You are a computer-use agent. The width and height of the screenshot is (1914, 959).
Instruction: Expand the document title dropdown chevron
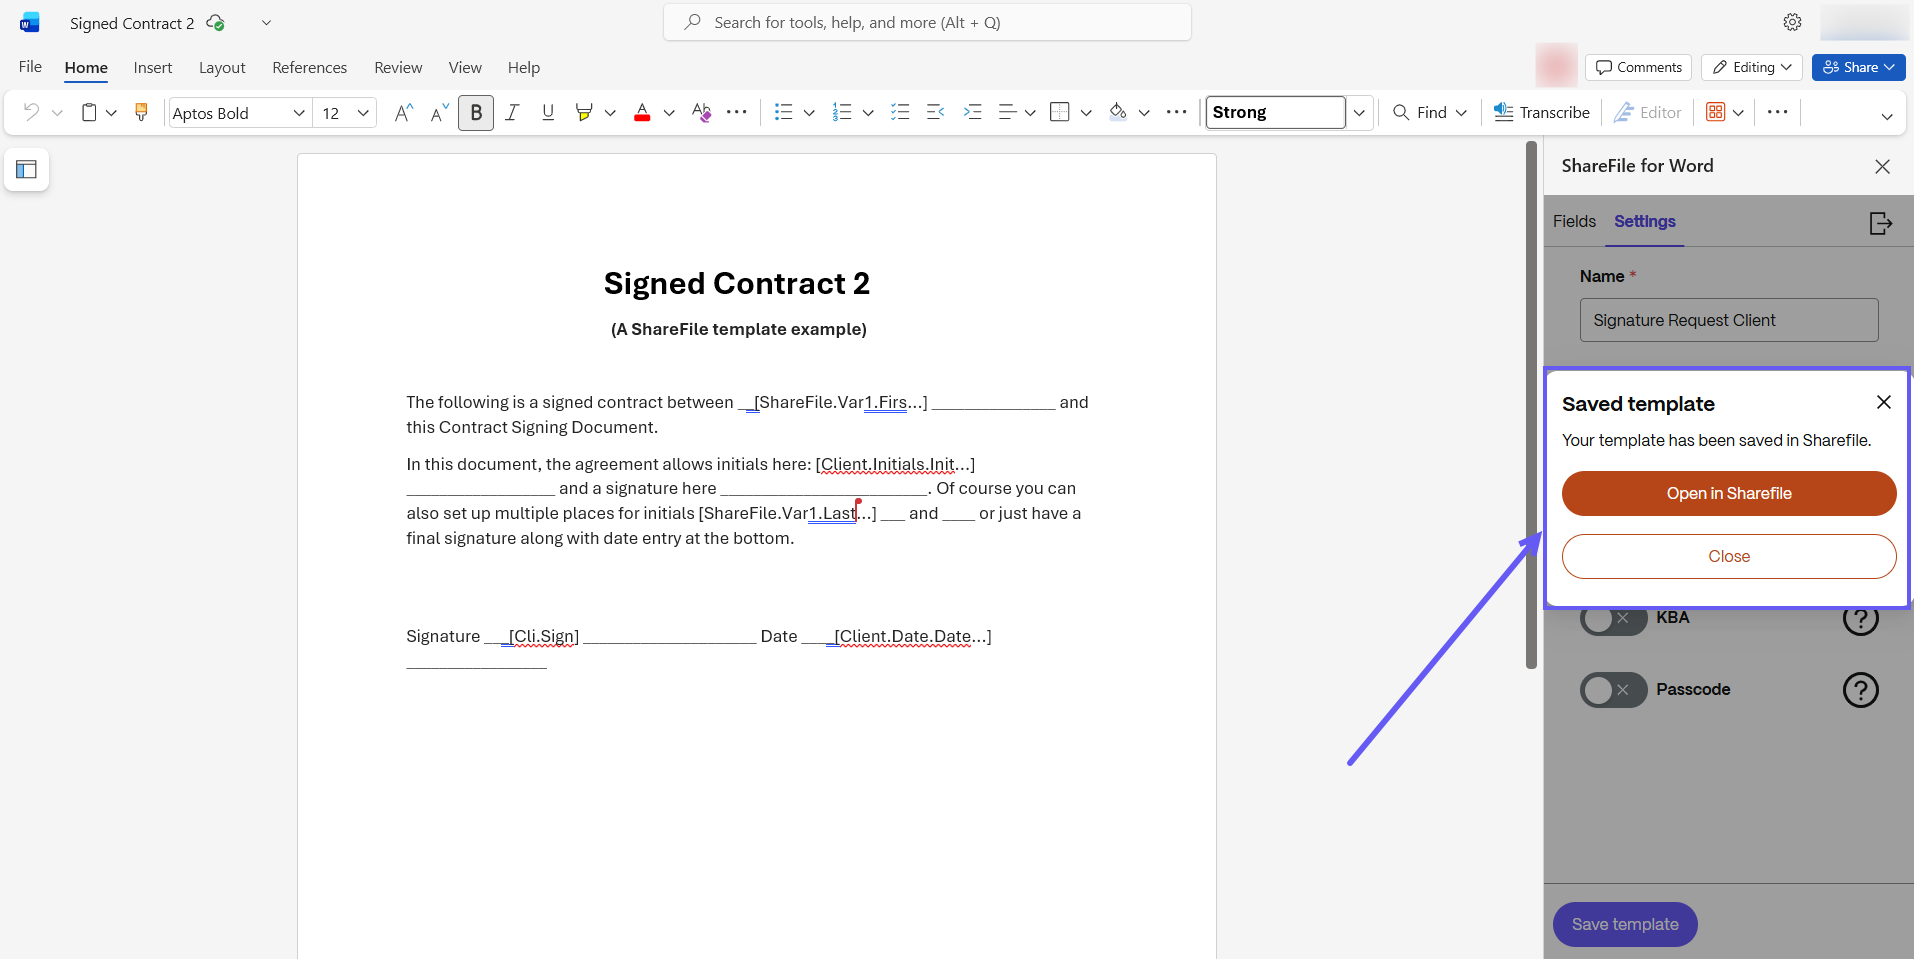coord(266,23)
